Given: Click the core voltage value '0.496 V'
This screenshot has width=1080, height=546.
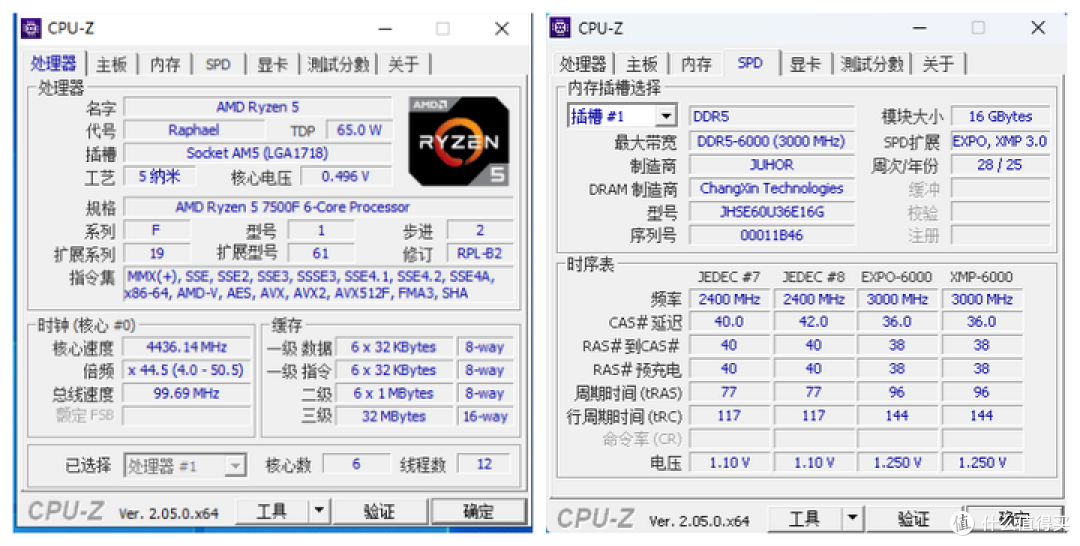Looking at the screenshot, I should pyautogui.click(x=346, y=176).
